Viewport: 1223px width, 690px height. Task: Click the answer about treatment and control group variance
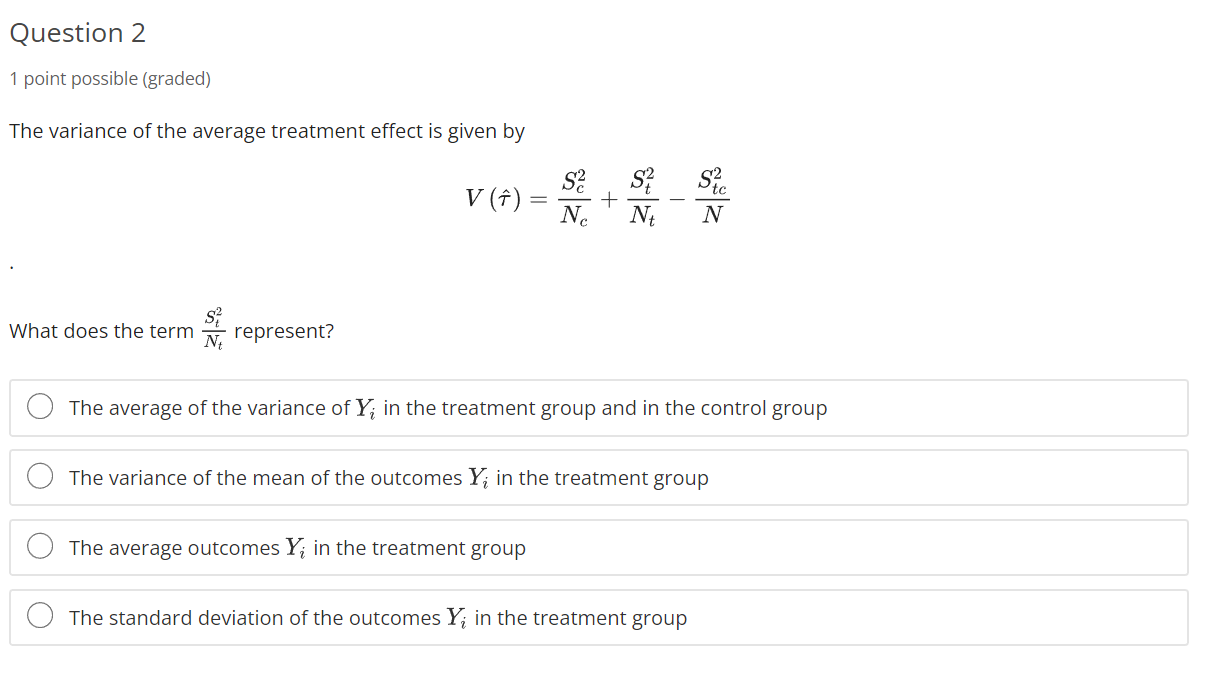[447, 407]
